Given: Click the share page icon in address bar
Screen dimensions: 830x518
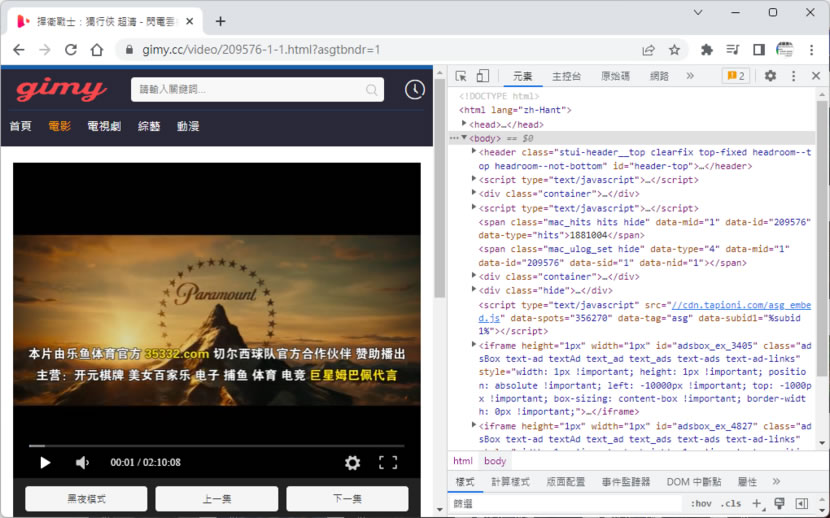Looking at the screenshot, I should point(648,50).
